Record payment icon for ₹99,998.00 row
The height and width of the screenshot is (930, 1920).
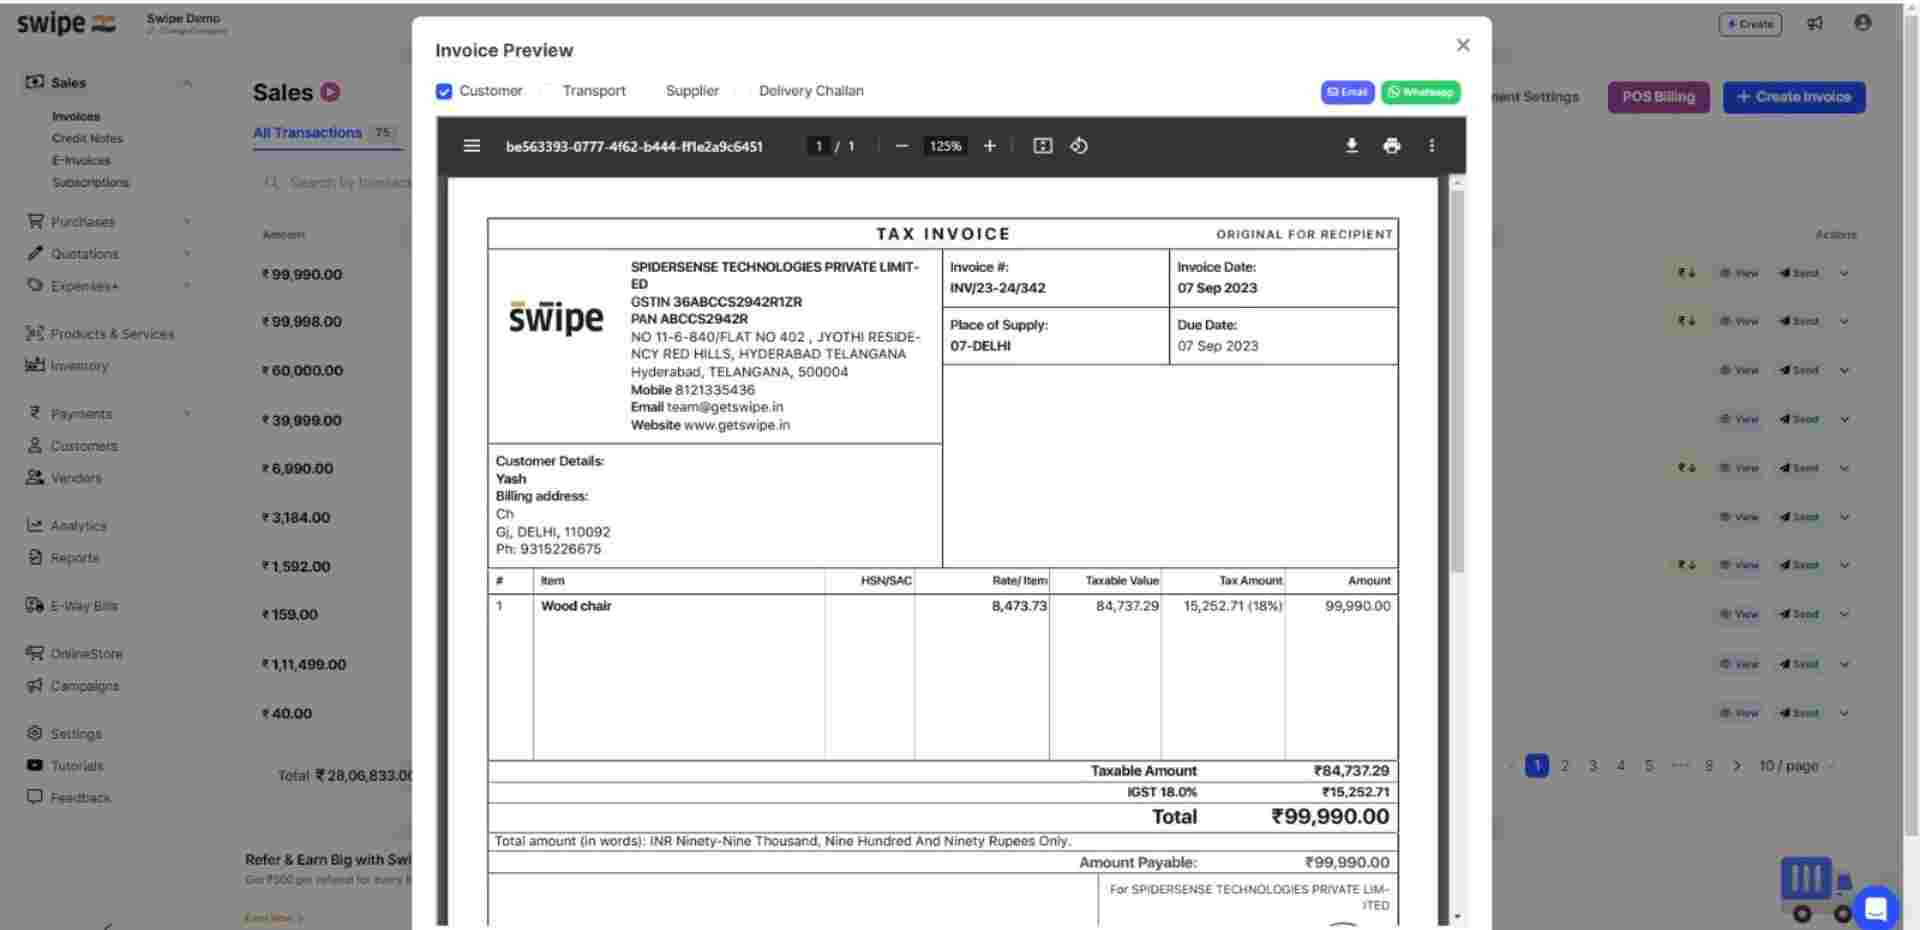coord(1686,321)
